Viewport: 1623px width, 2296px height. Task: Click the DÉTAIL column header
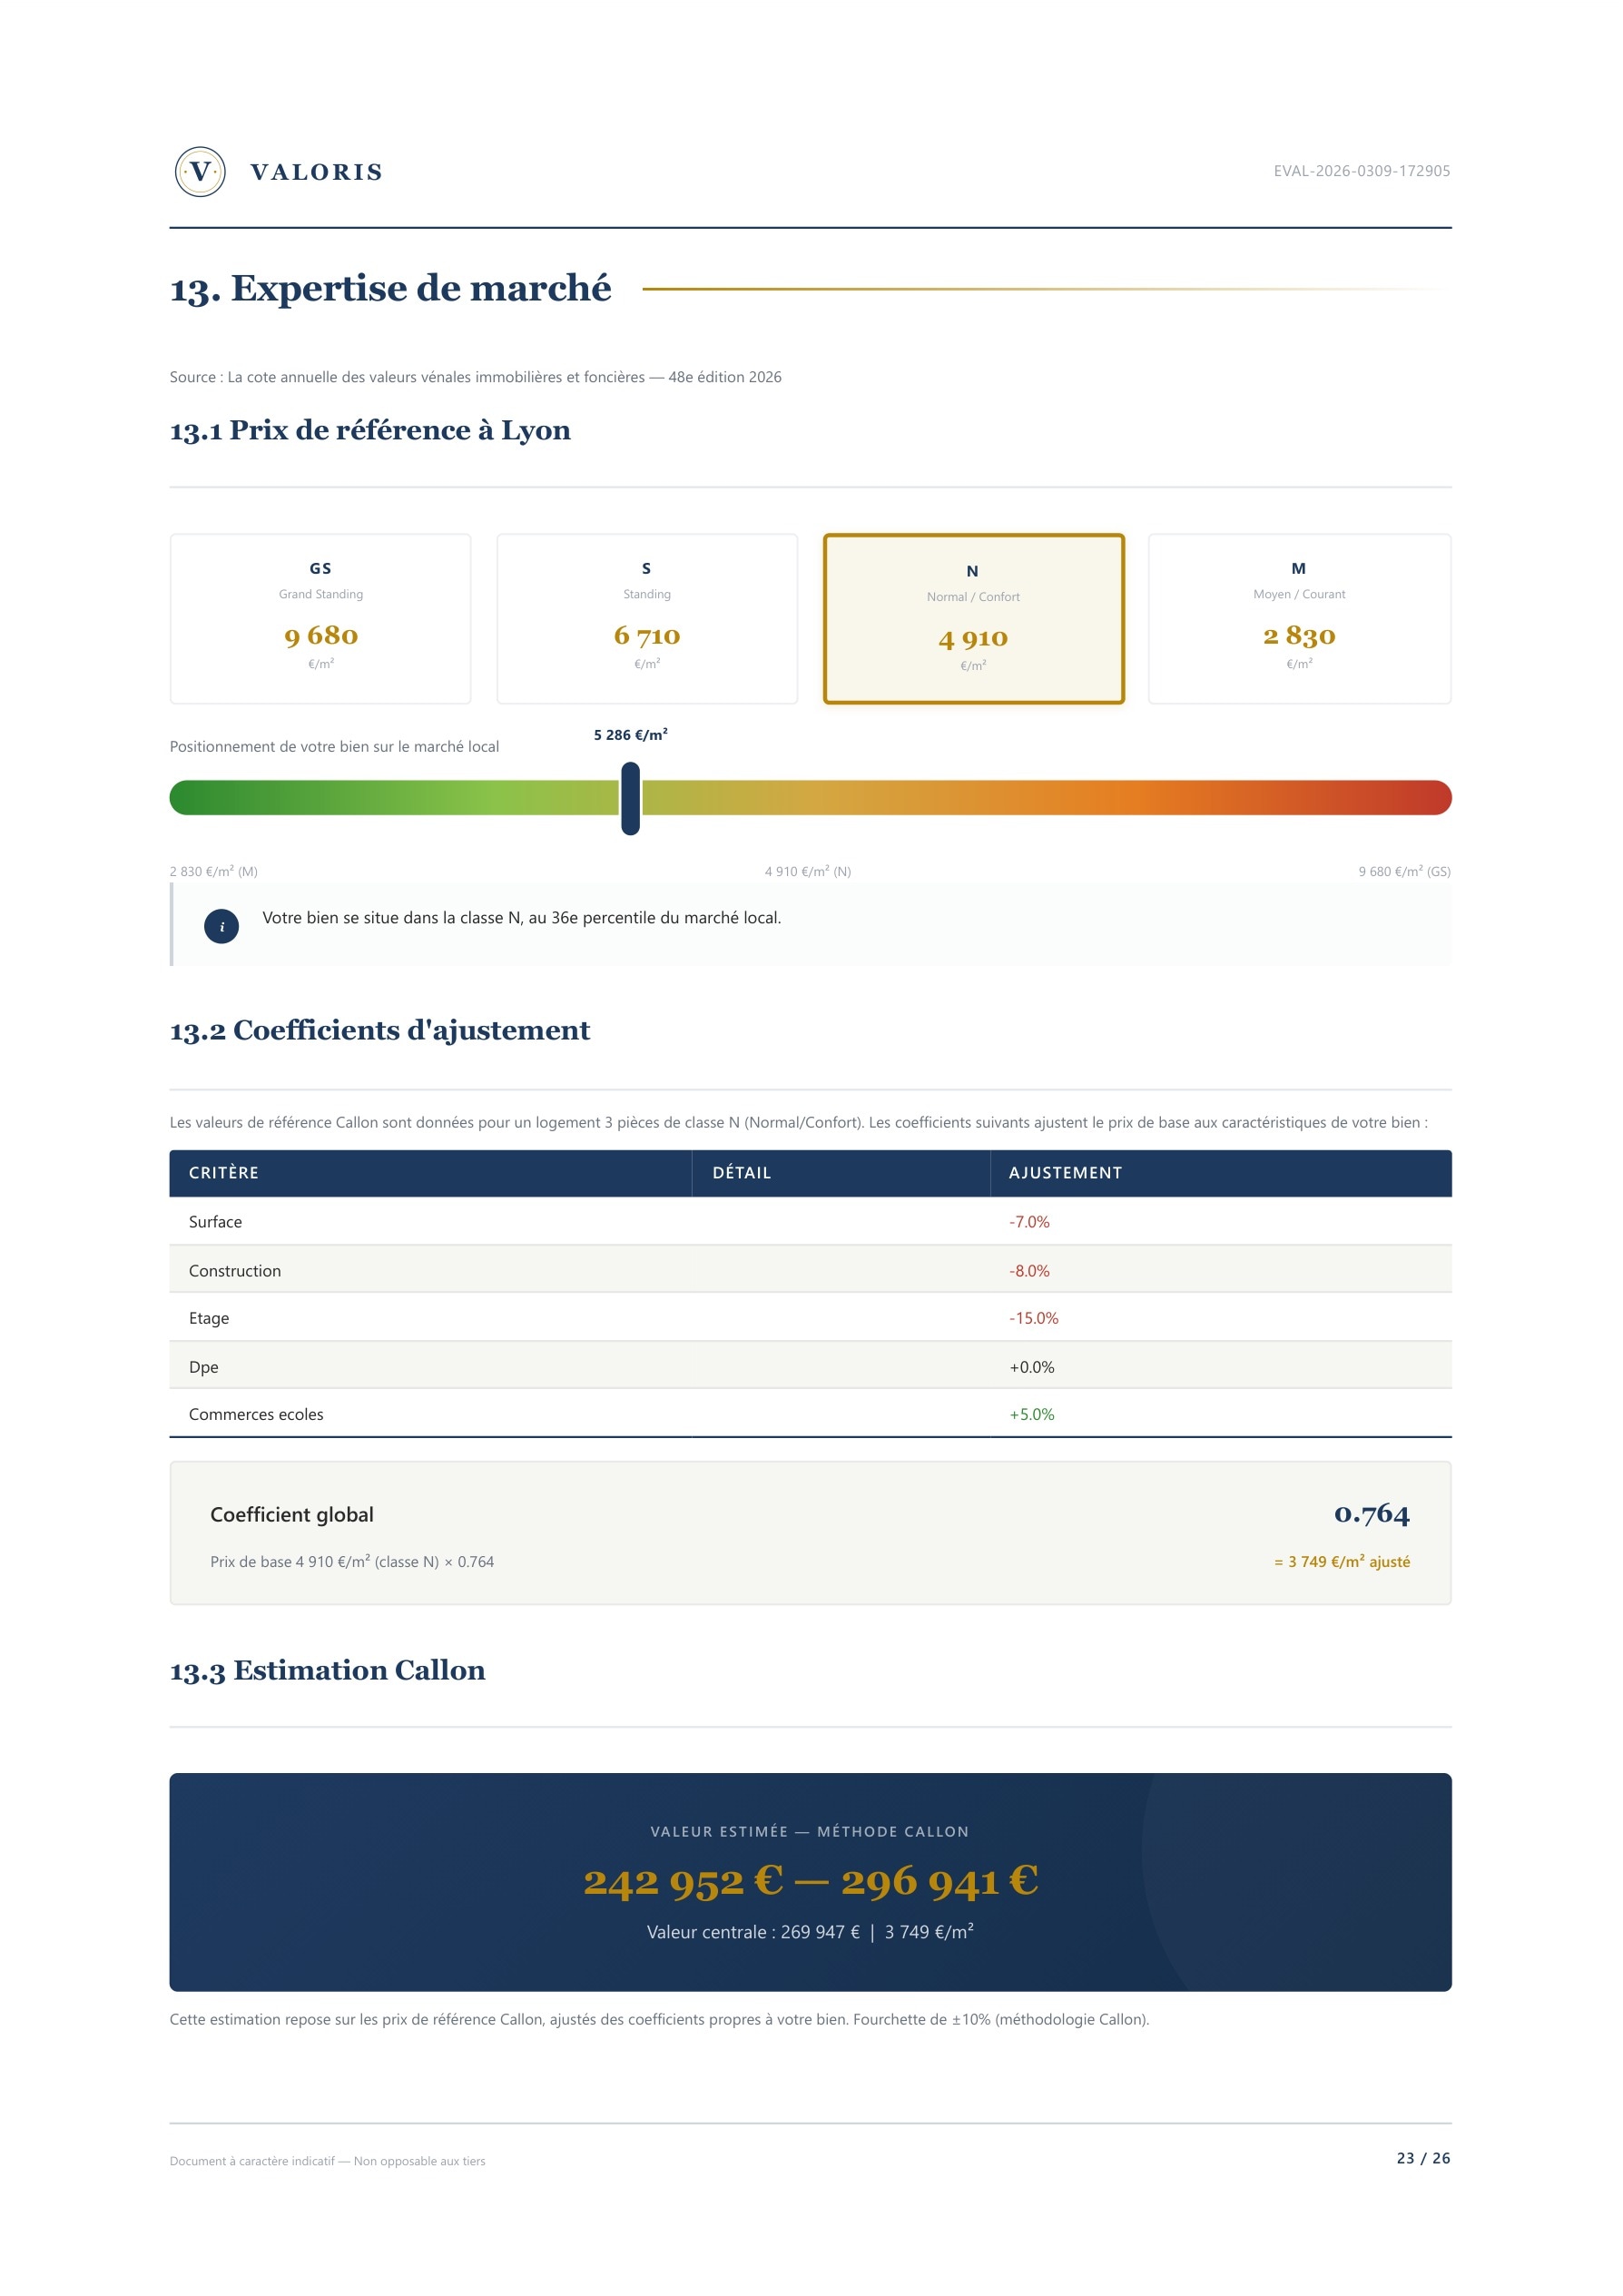point(741,1173)
